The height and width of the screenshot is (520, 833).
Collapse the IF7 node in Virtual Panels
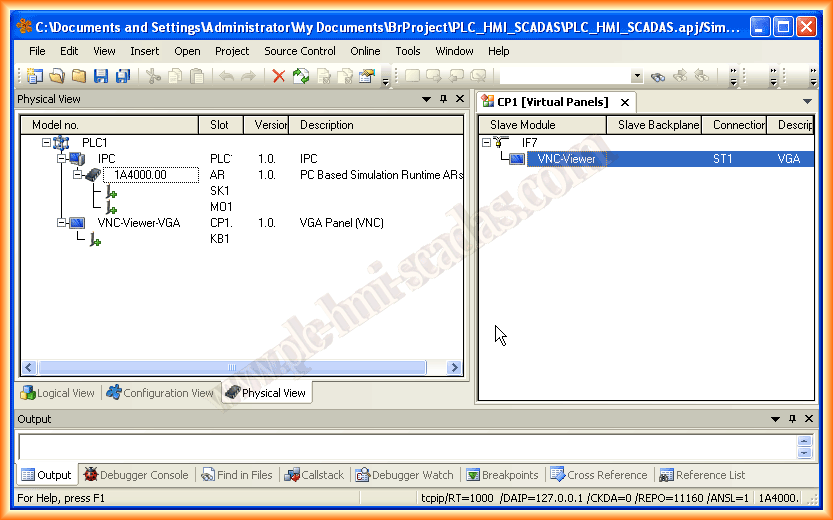point(487,143)
